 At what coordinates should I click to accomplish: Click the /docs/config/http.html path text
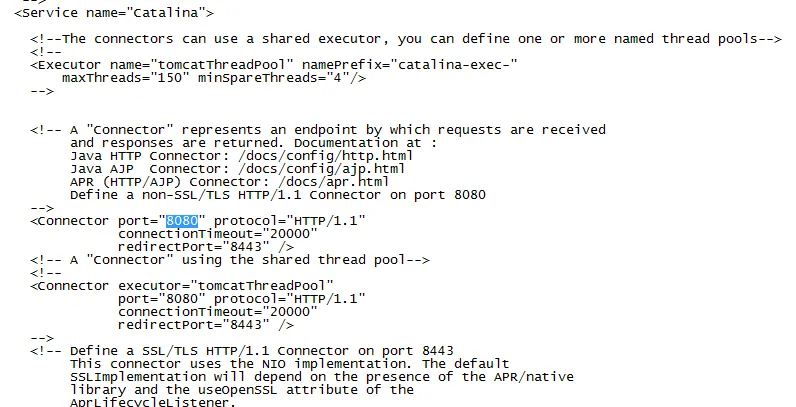(325, 156)
